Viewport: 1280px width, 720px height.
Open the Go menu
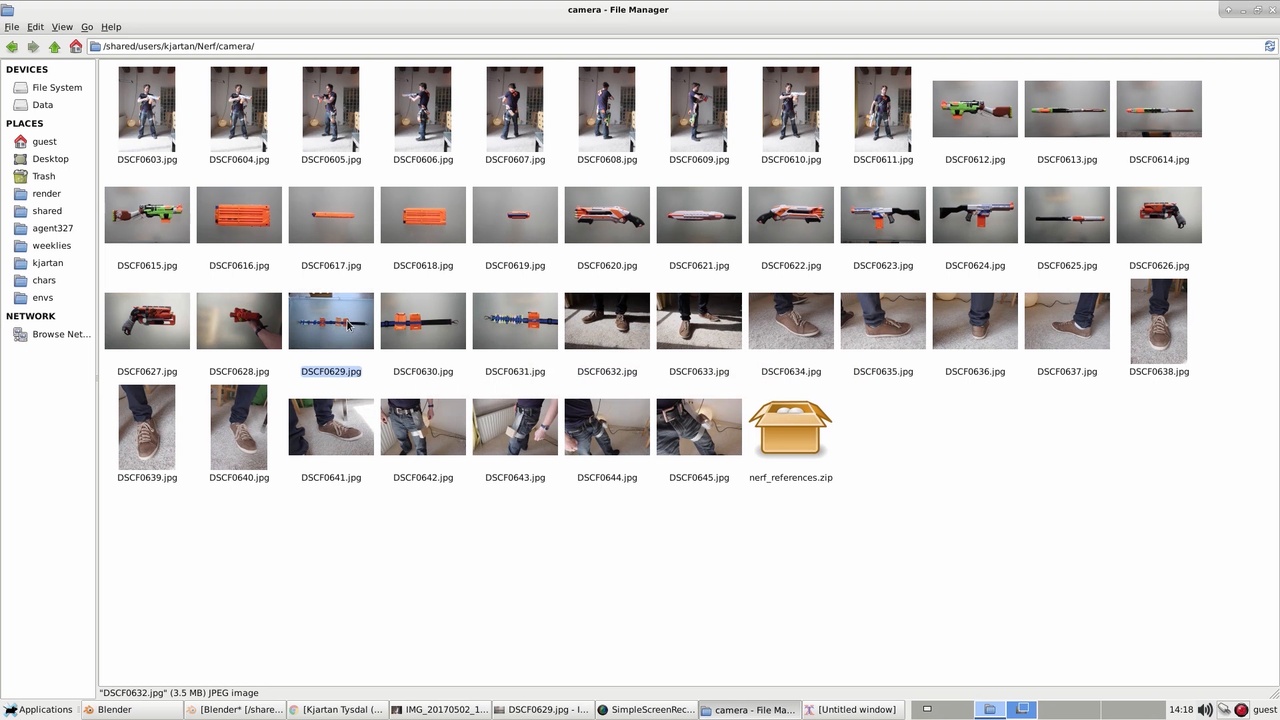(87, 27)
